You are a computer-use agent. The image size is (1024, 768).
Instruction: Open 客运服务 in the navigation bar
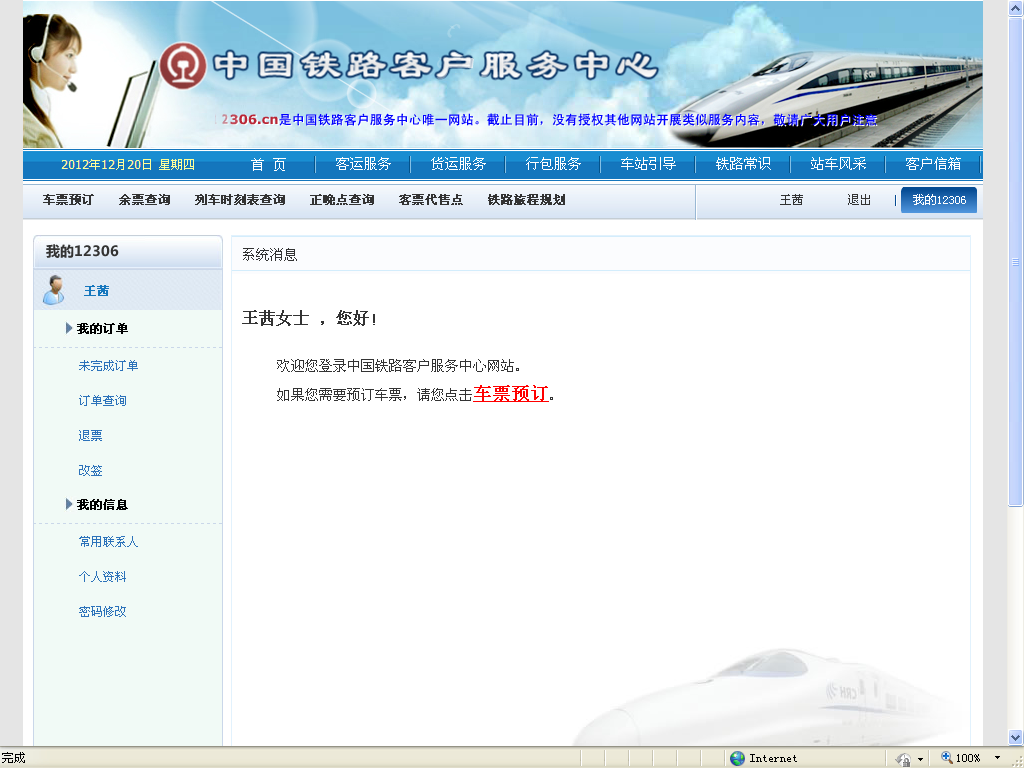click(363, 164)
